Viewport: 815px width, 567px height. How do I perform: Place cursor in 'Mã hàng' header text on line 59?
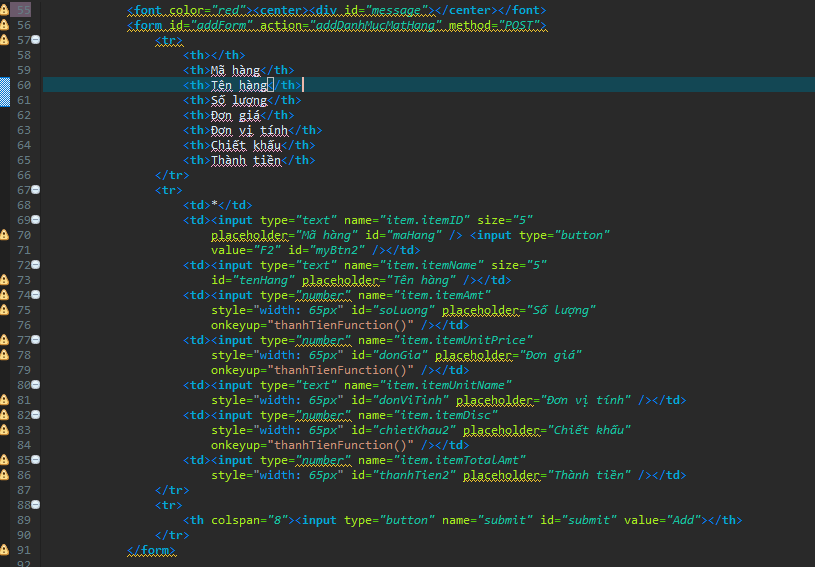coord(235,70)
